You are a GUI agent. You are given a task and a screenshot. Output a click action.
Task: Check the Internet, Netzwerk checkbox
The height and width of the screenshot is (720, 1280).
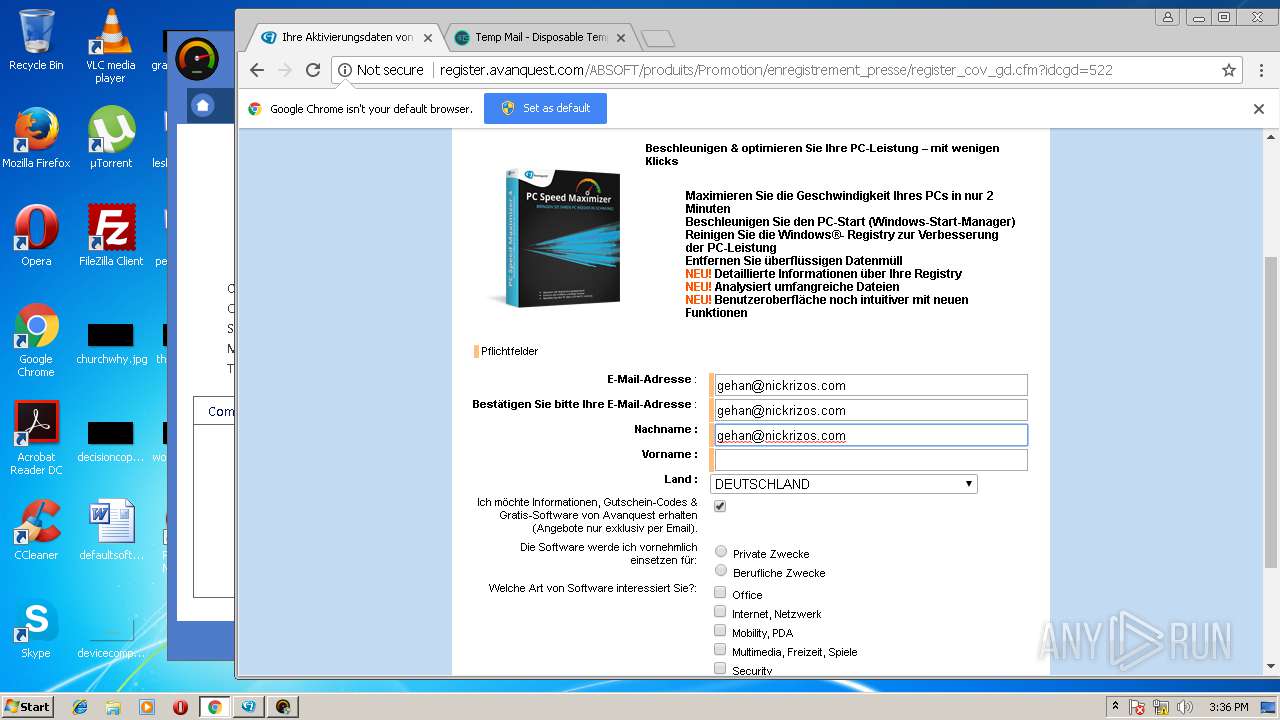click(x=720, y=612)
